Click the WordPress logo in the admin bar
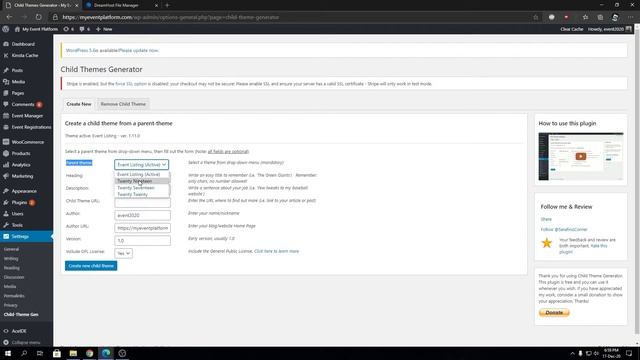The image size is (640, 360). 6,29
